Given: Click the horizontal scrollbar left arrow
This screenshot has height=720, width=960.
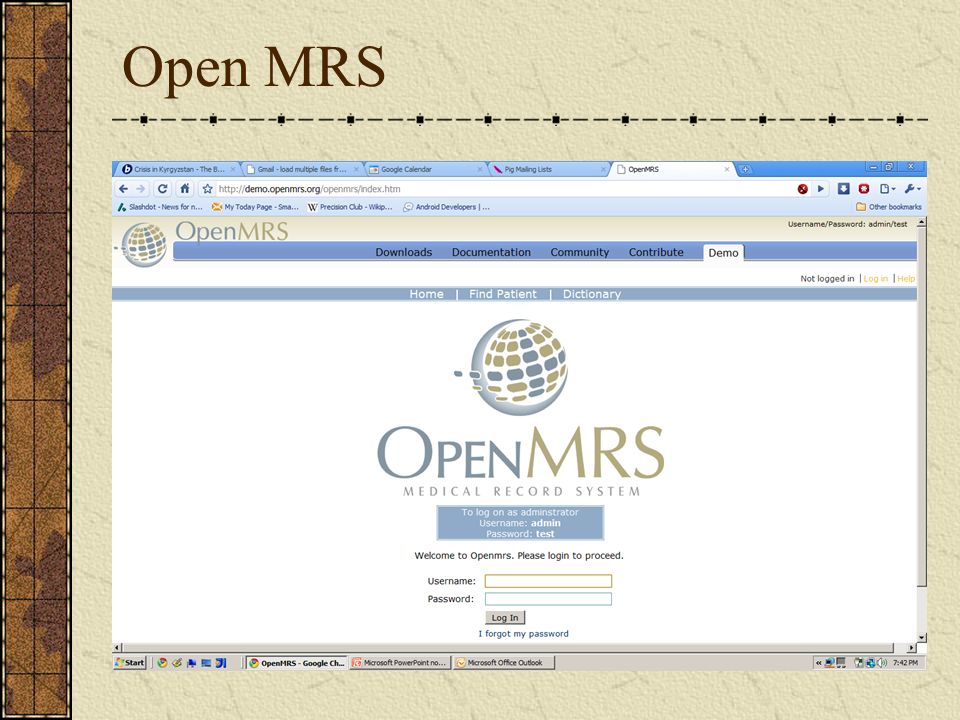Looking at the screenshot, I should tap(118, 647).
